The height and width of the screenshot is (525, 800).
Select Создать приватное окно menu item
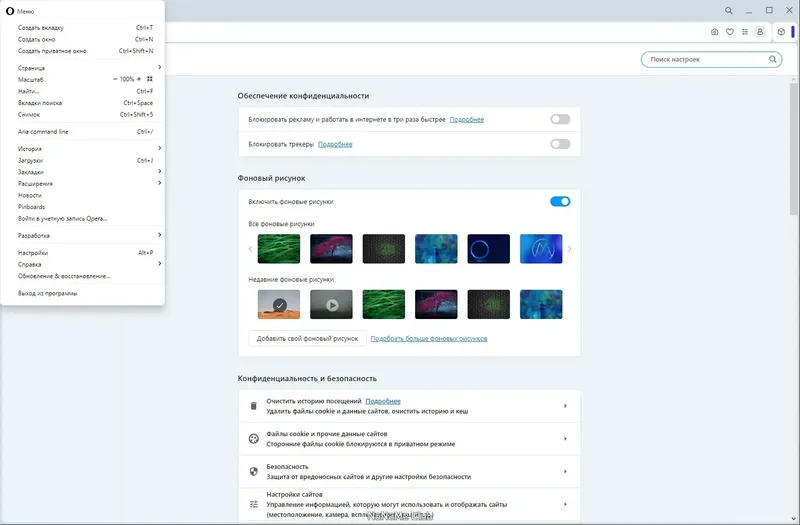point(83,51)
